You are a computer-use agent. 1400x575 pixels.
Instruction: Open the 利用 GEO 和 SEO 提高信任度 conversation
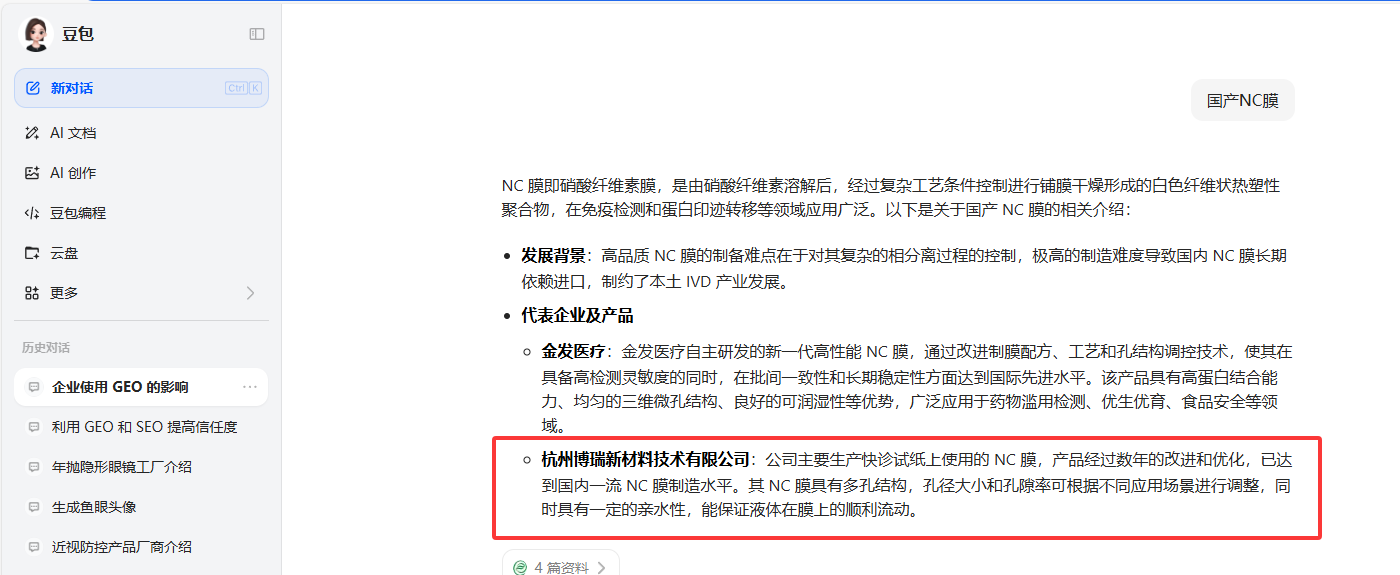[141, 427]
